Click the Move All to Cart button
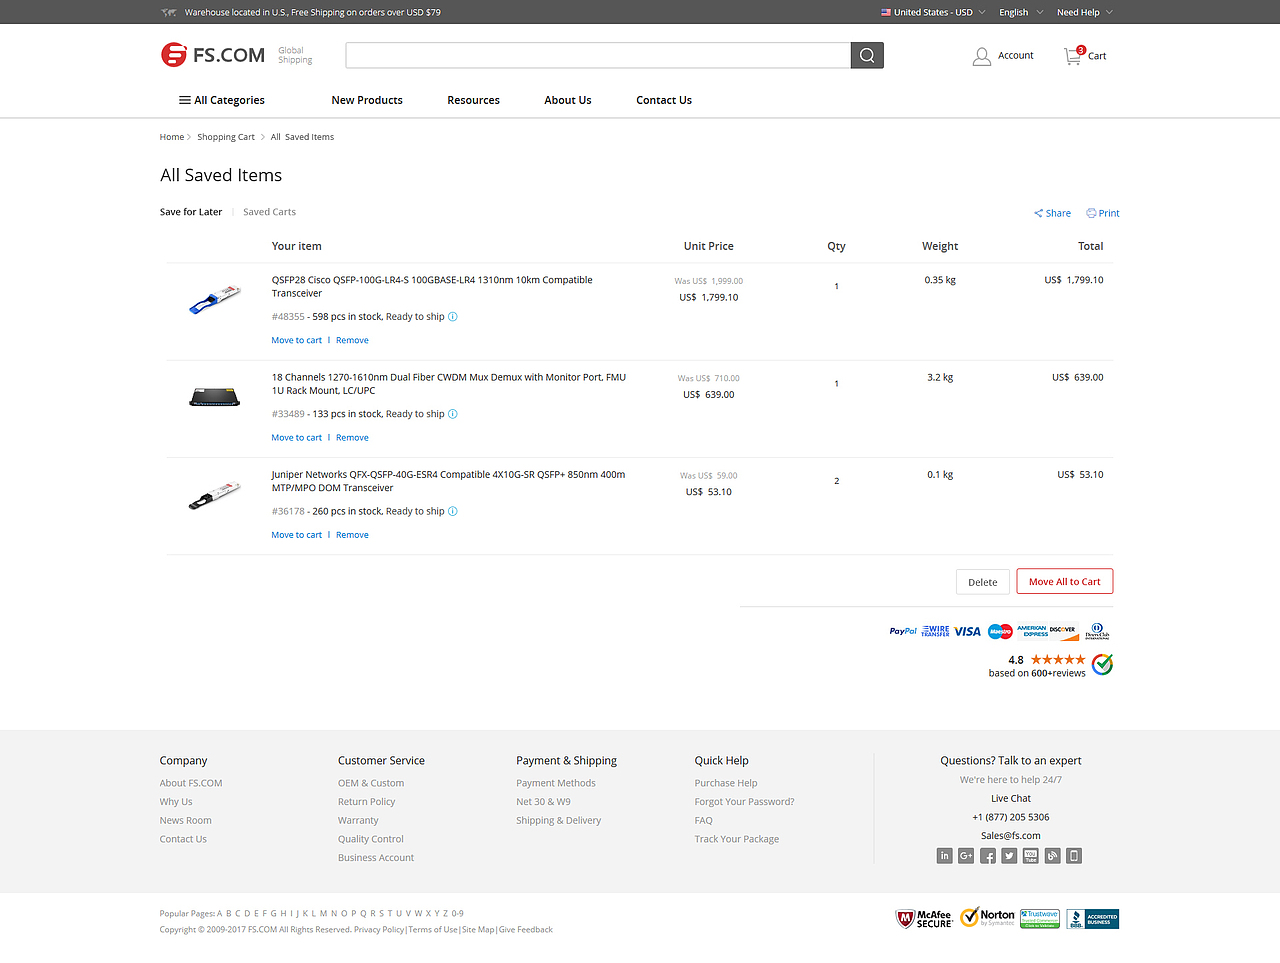 (x=1064, y=581)
